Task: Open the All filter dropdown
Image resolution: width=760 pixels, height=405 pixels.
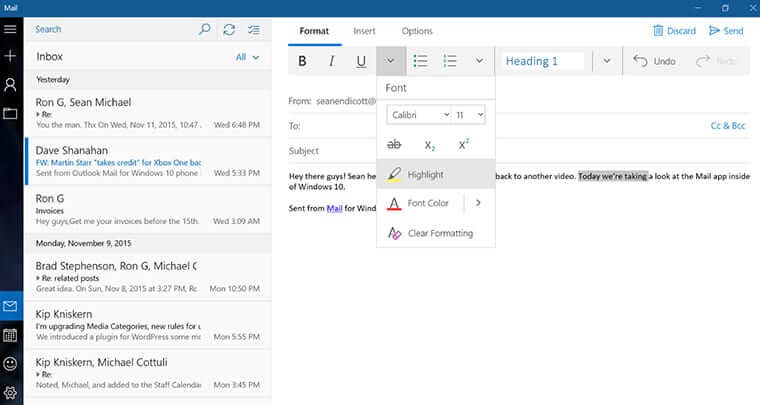Action: [x=247, y=57]
